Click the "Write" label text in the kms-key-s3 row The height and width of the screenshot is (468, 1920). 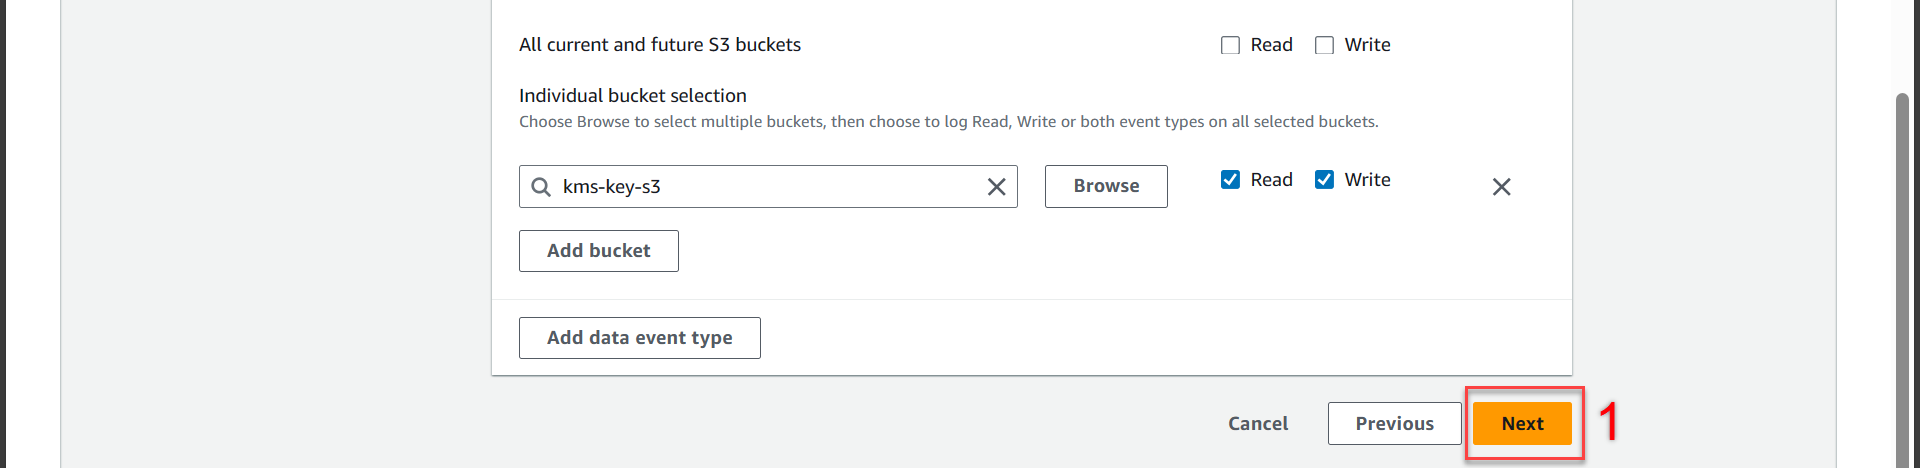[x=1367, y=180]
